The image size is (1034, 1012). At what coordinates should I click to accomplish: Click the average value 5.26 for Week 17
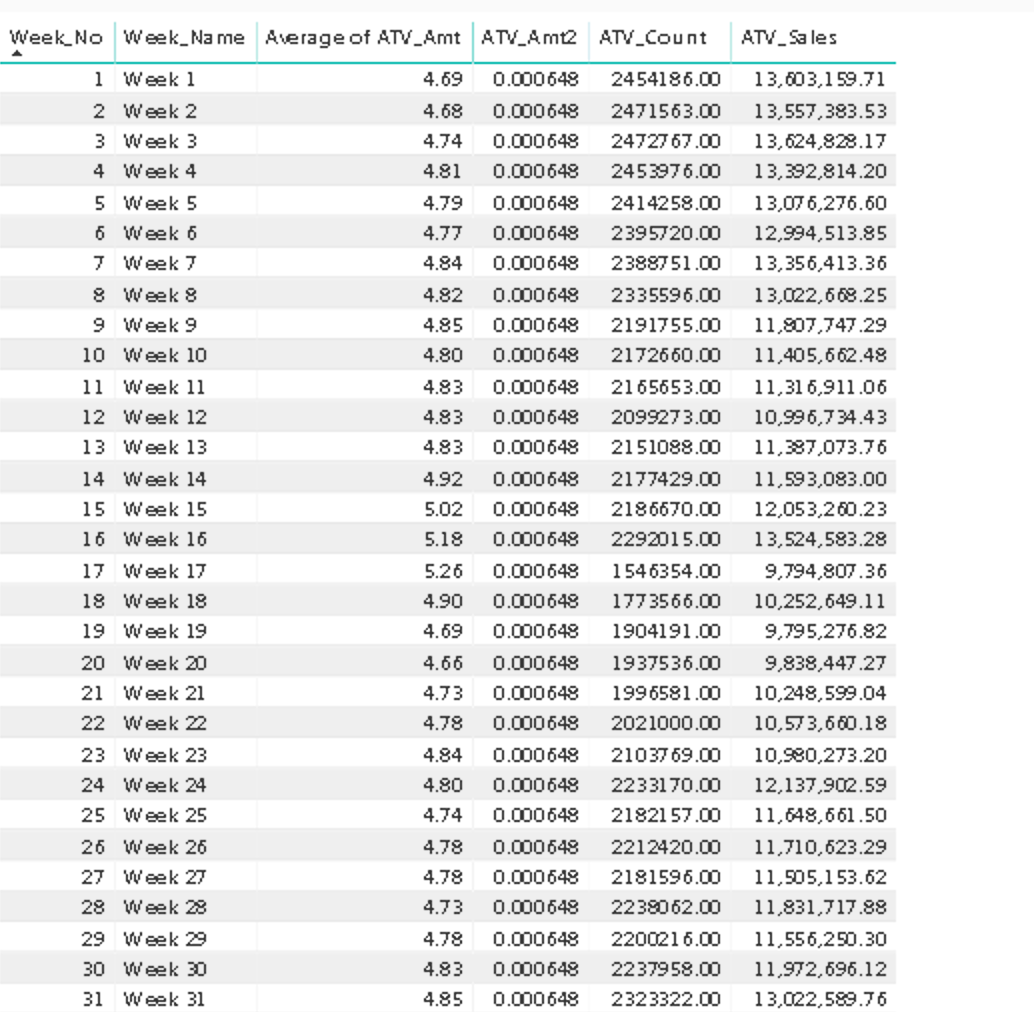pyautogui.click(x=443, y=571)
